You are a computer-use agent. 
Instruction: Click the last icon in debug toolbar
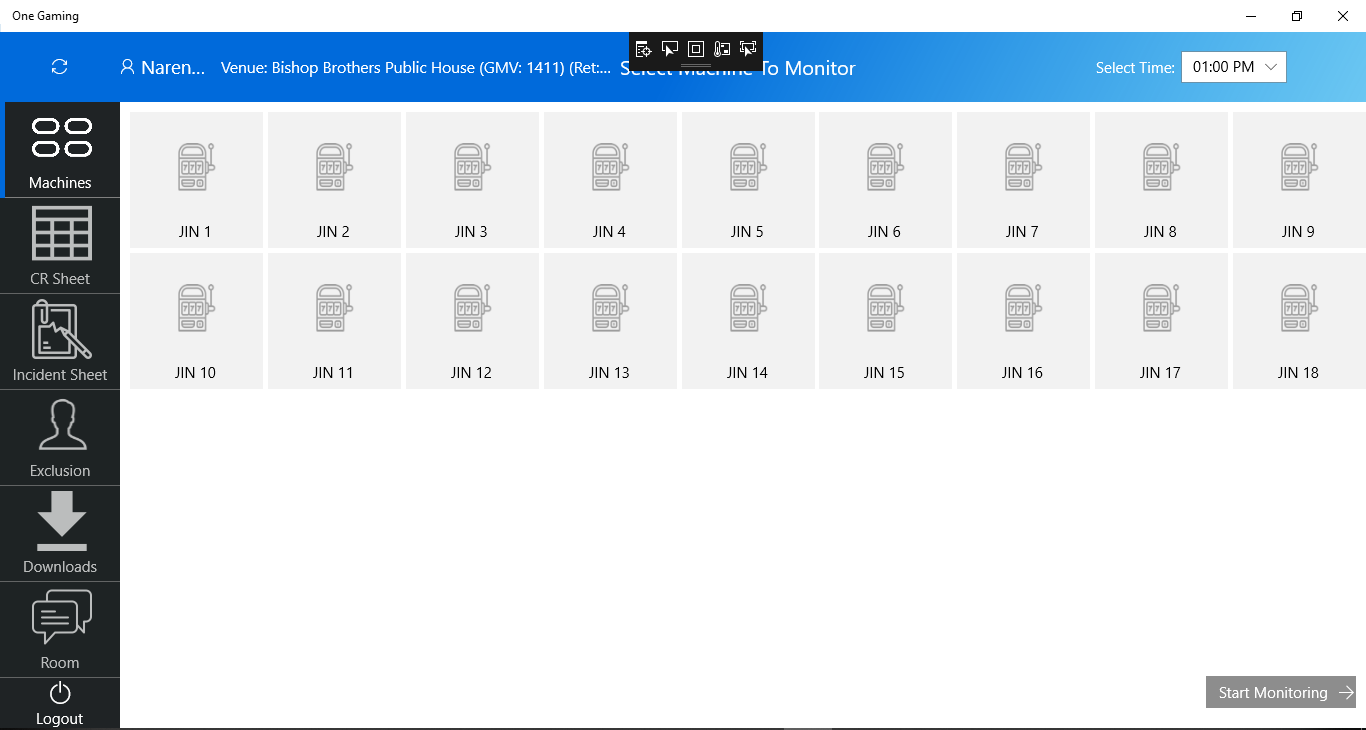748,49
